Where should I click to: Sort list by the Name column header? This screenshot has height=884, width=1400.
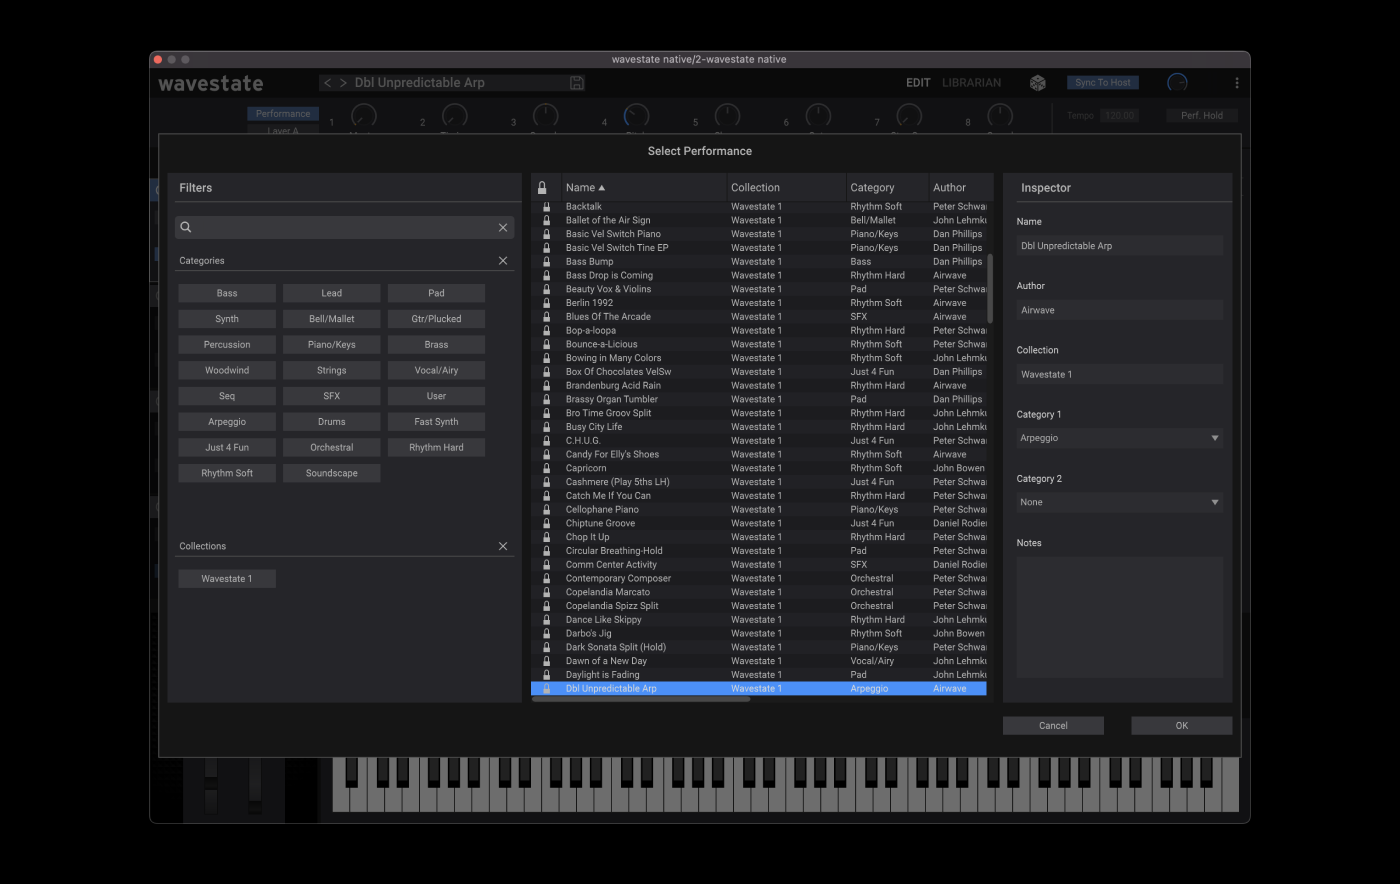point(644,187)
